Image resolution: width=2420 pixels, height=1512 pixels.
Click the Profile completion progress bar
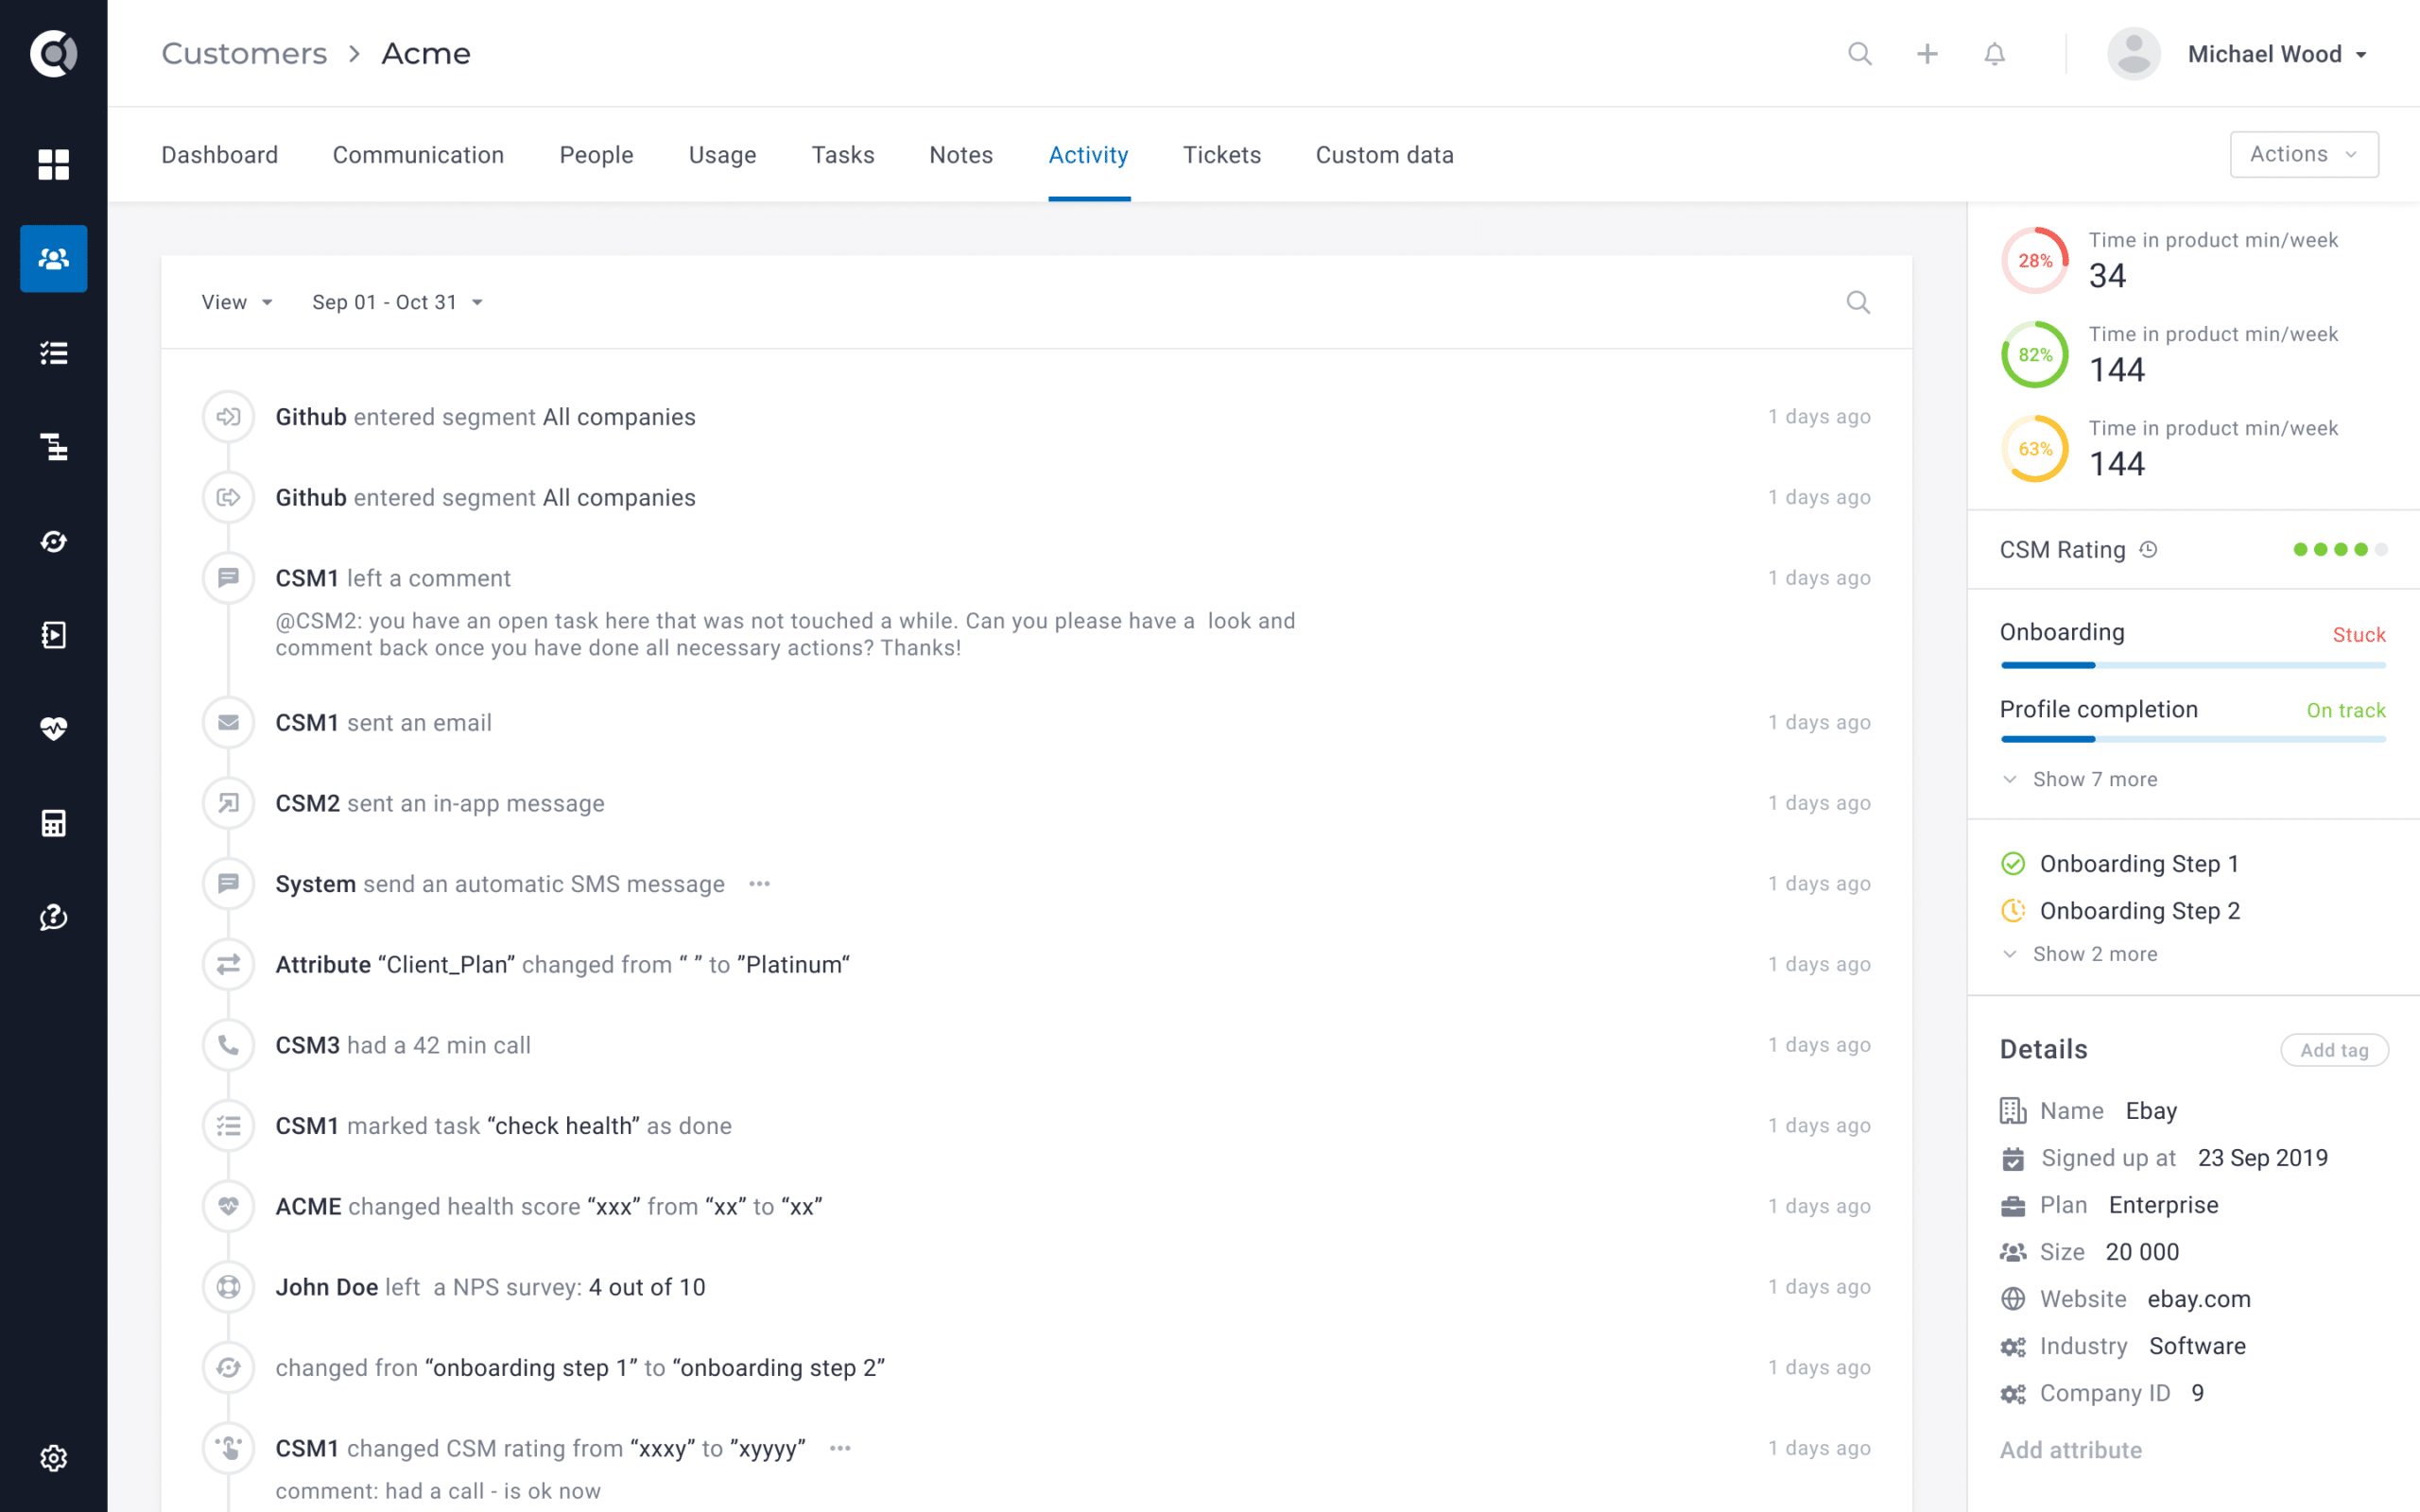[x=2193, y=739]
